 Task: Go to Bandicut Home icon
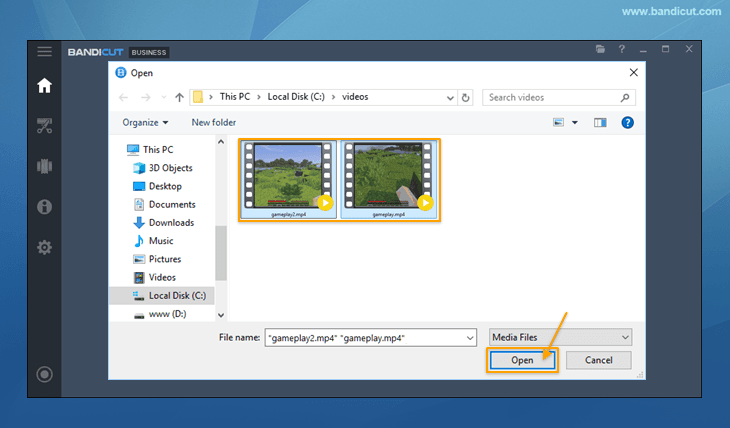[45, 86]
